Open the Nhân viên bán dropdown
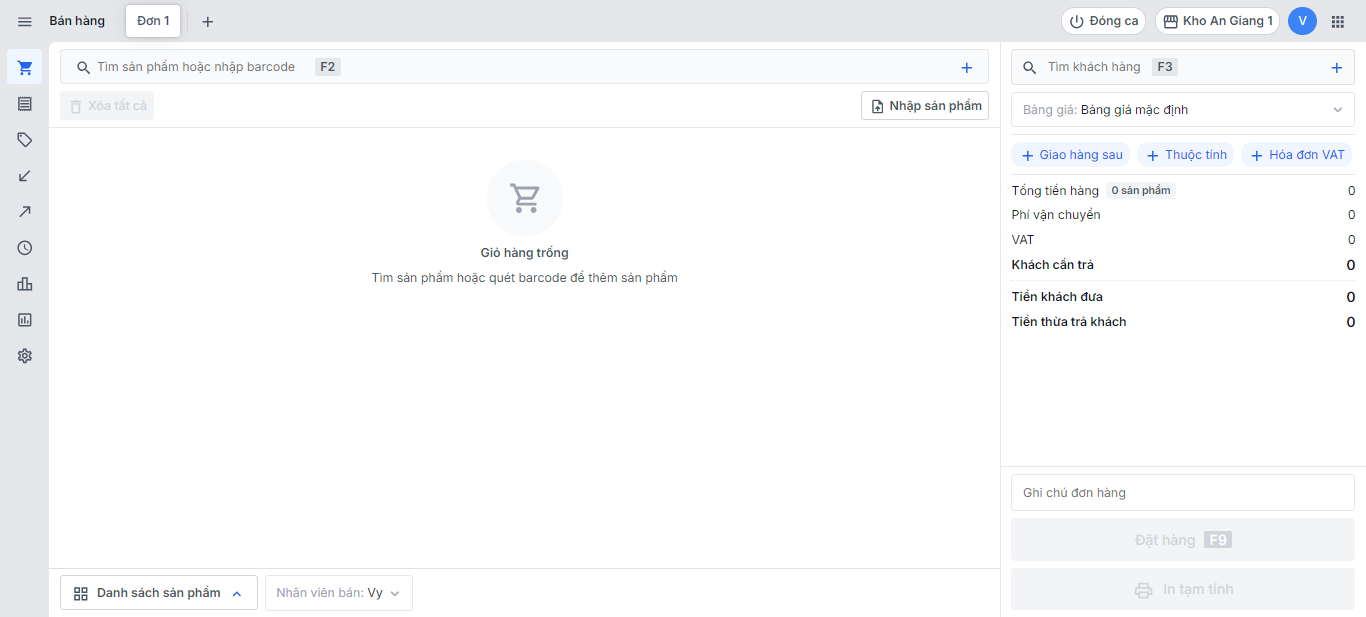The image size is (1366, 617). coord(338,593)
